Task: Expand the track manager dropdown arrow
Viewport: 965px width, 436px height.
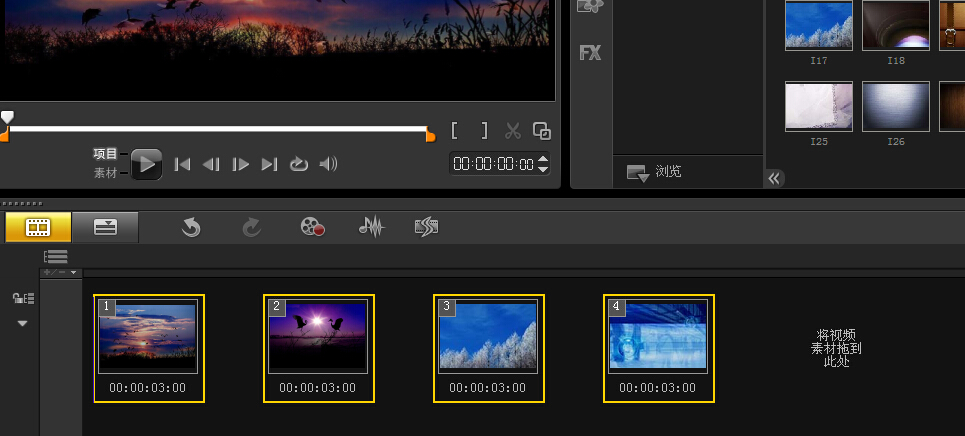Action: [x=22, y=323]
